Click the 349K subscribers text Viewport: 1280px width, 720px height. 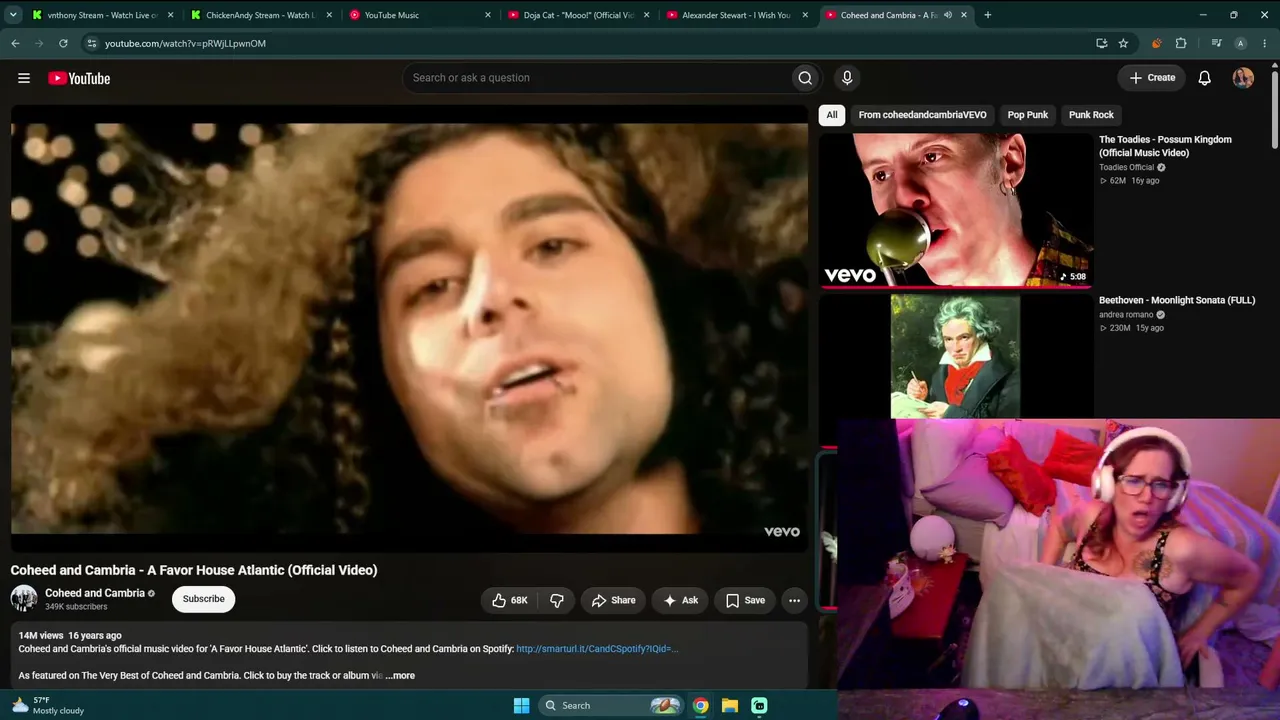(76, 607)
